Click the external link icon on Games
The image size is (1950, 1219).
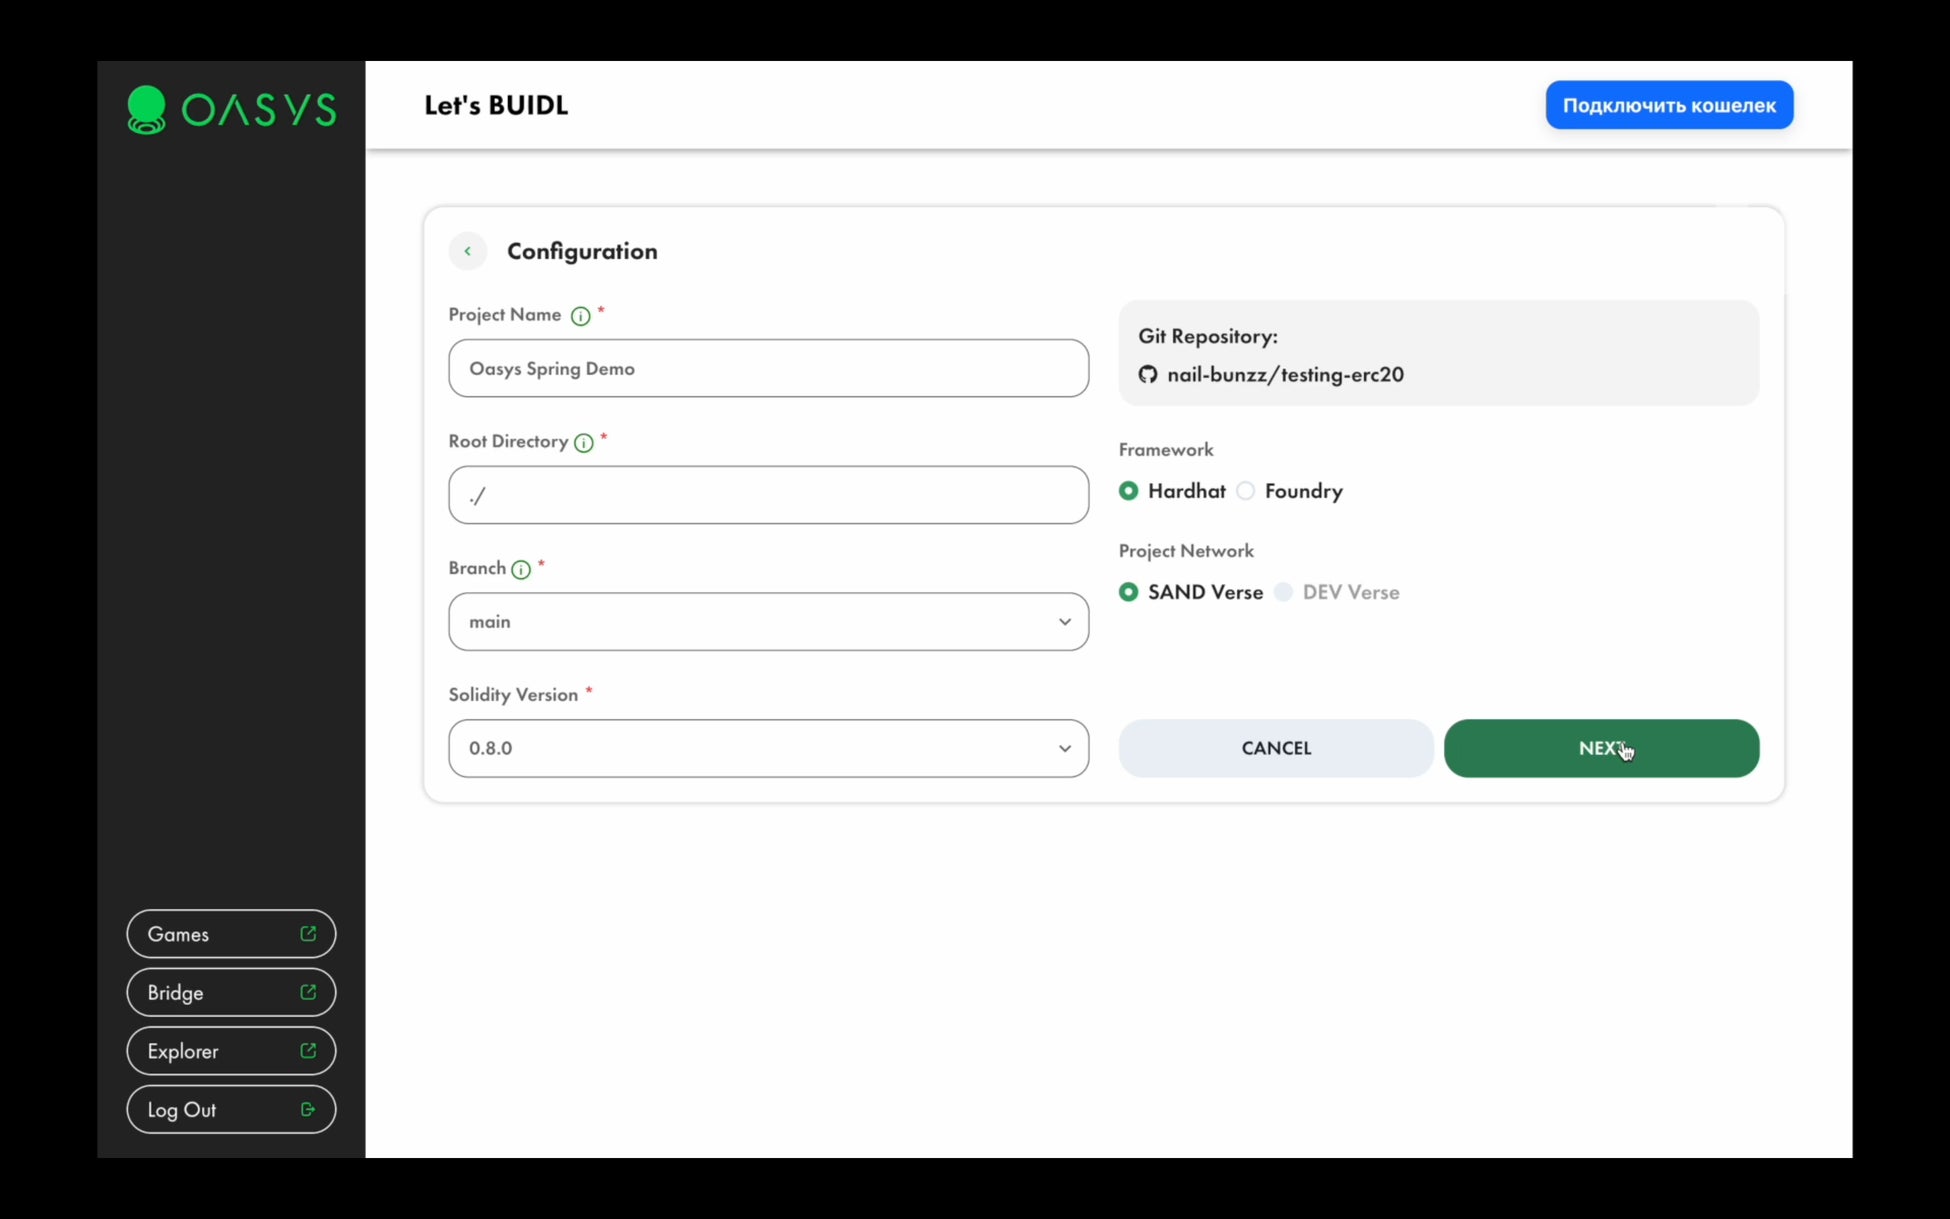point(308,933)
